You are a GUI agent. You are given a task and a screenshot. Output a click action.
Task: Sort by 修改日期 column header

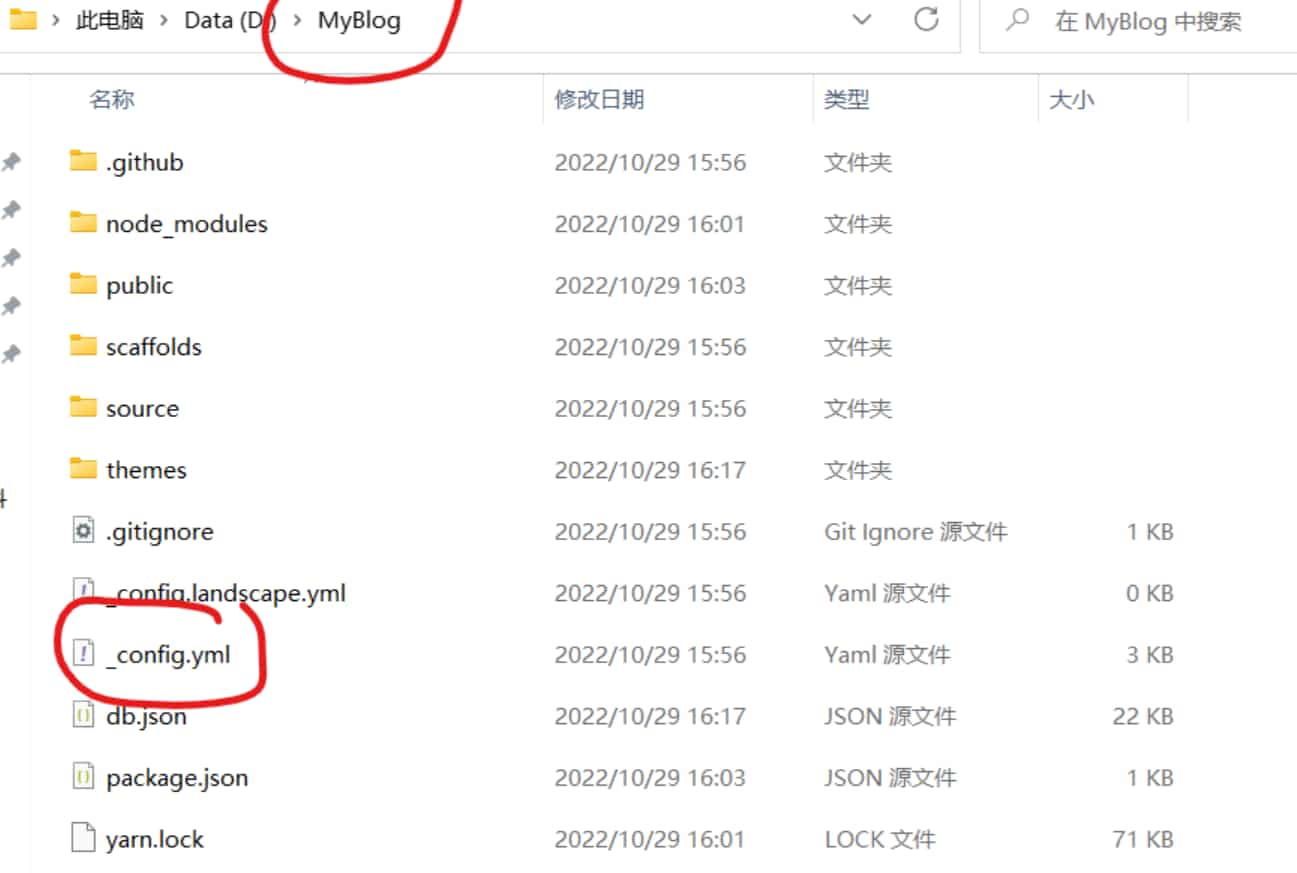[599, 99]
